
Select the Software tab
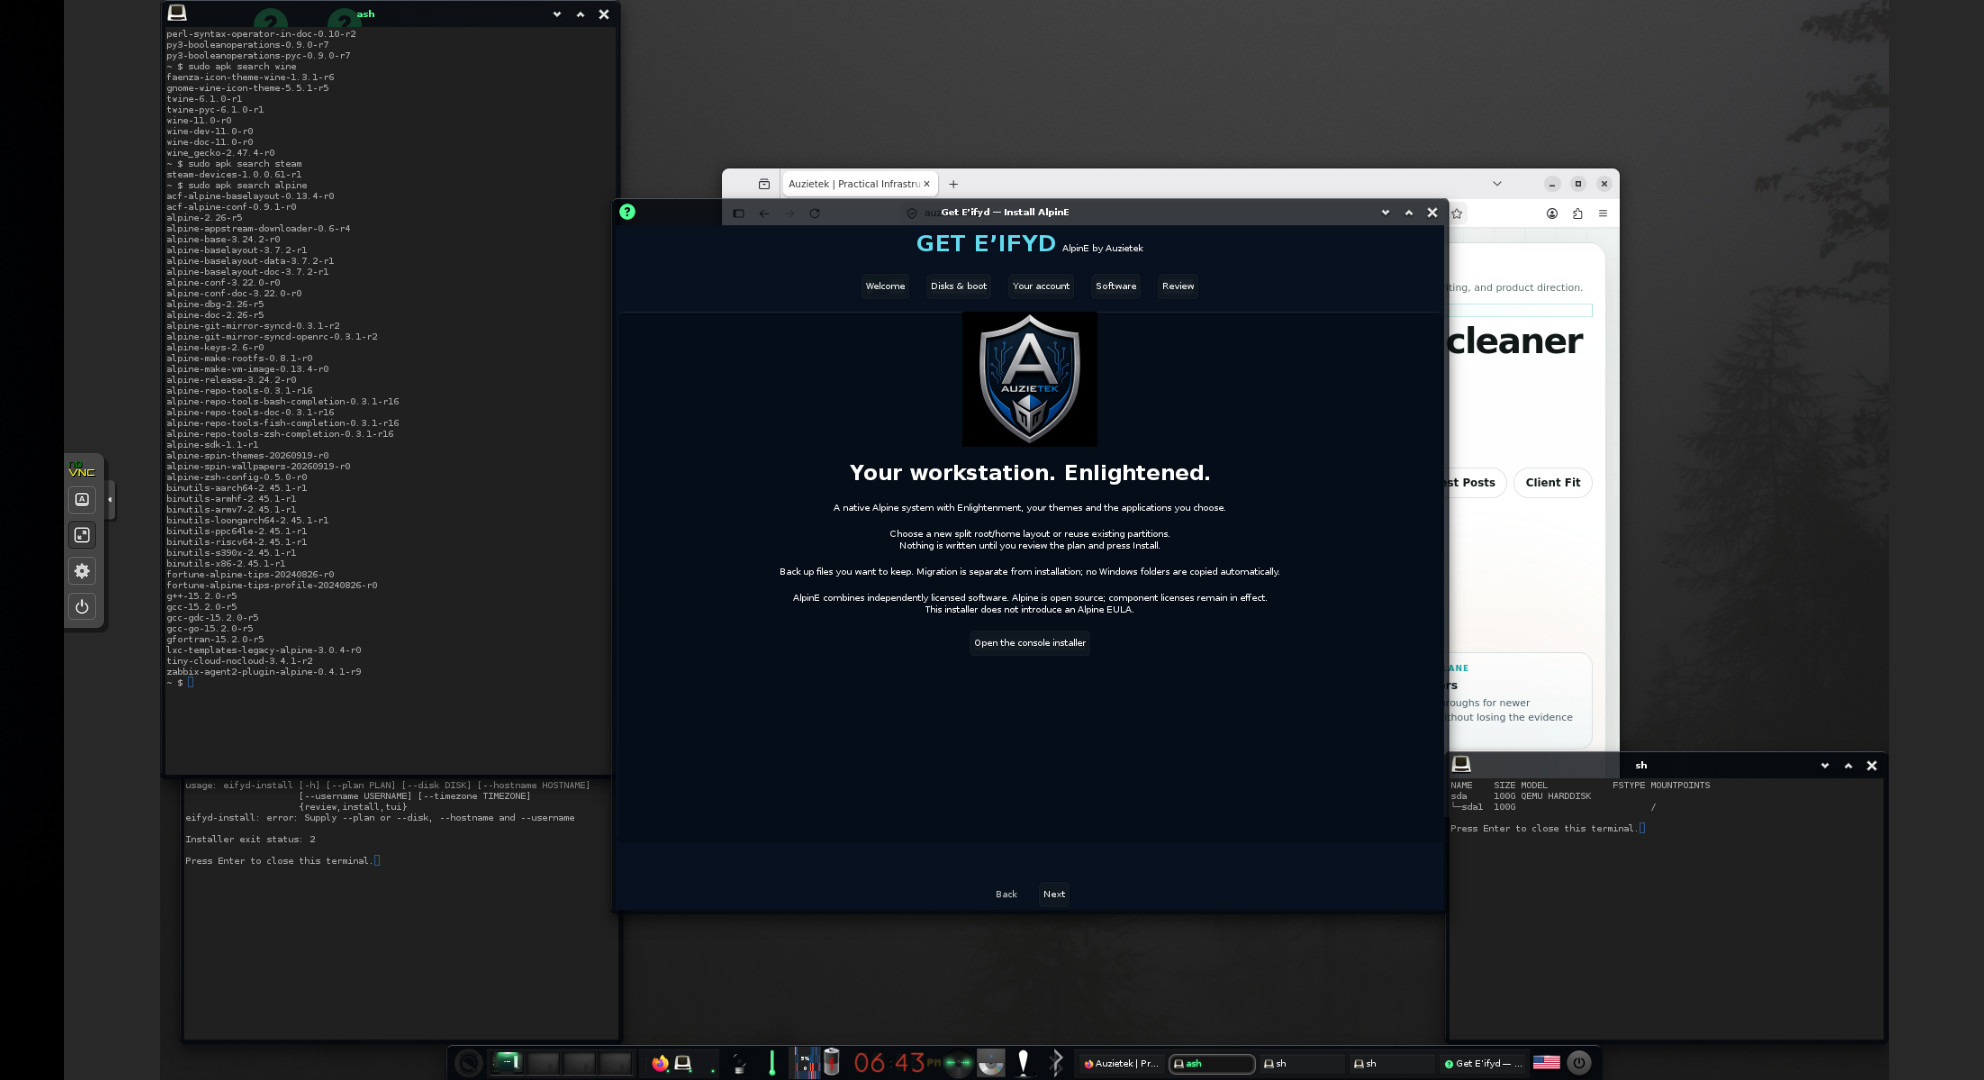click(x=1116, y=286)
